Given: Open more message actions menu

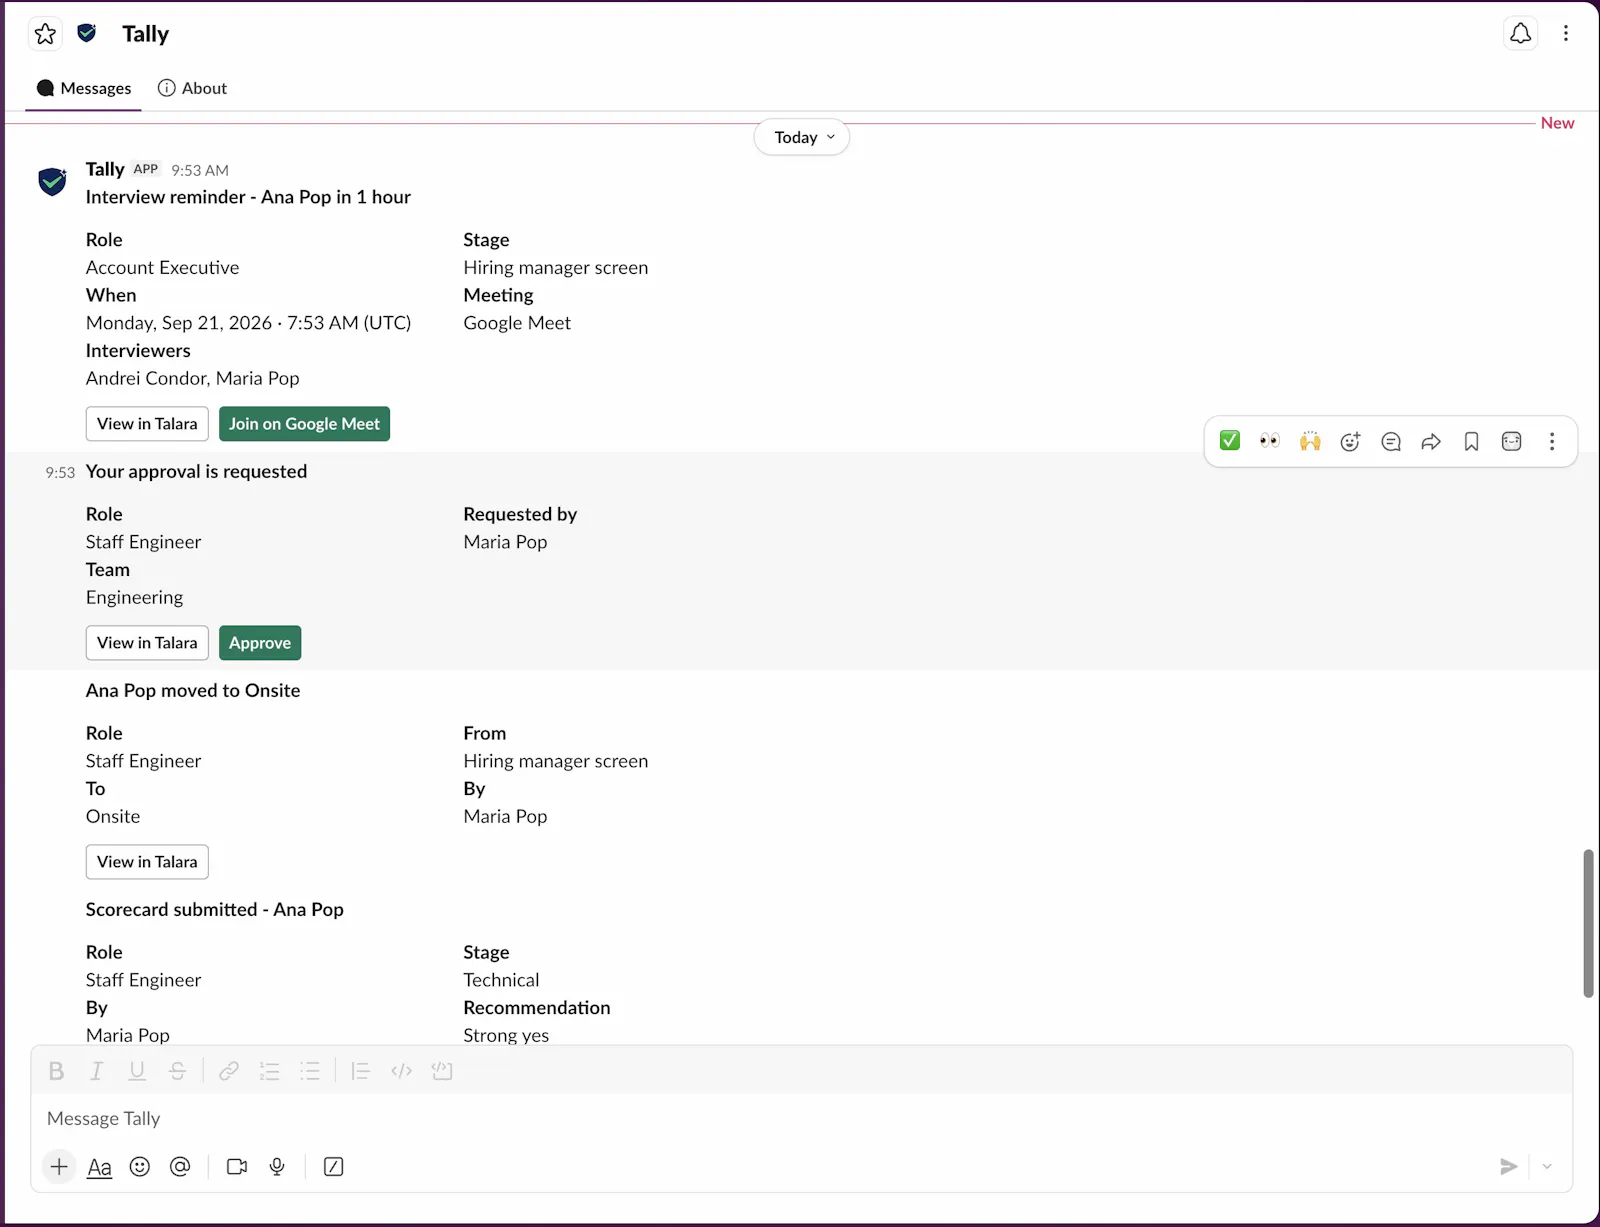Looking at the screenshot, I should (1552, 441).
